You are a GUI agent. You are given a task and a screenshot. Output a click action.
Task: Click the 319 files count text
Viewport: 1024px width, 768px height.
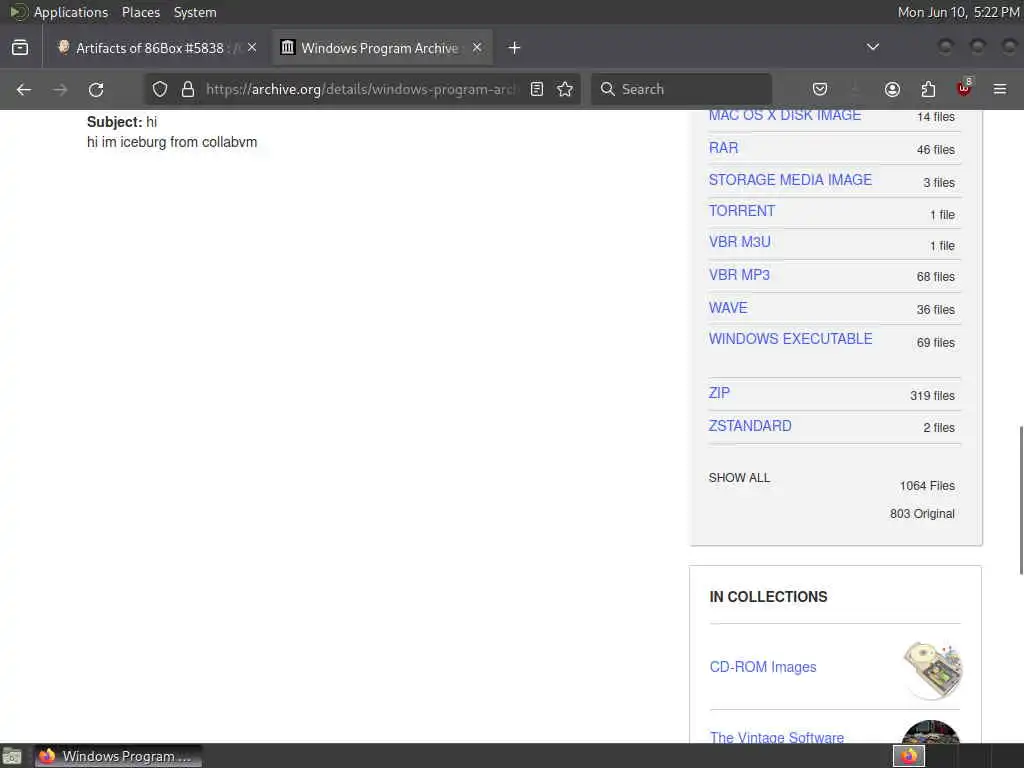(x=932, y=396)
